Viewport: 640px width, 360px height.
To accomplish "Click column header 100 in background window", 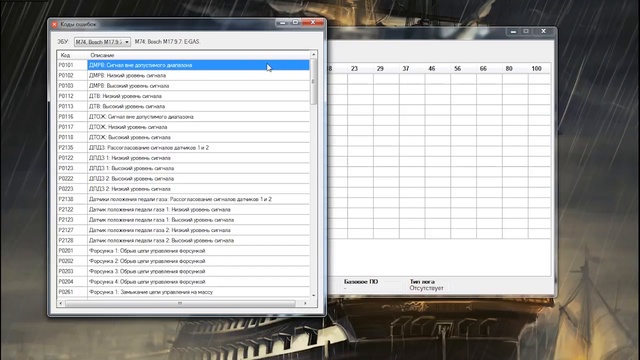I will [x=536, y=69].
